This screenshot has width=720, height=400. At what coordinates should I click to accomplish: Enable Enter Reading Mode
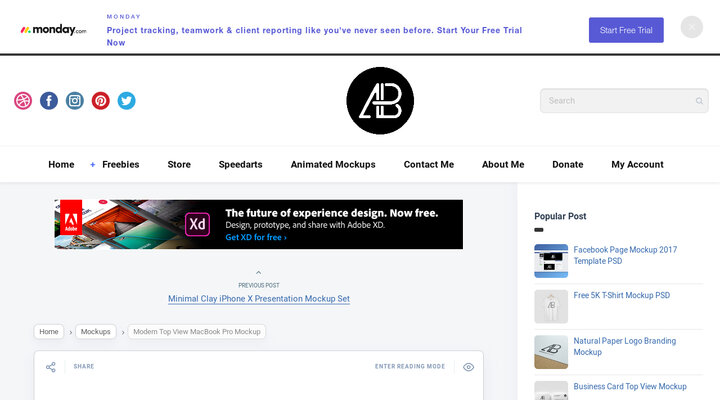(410, 367)
